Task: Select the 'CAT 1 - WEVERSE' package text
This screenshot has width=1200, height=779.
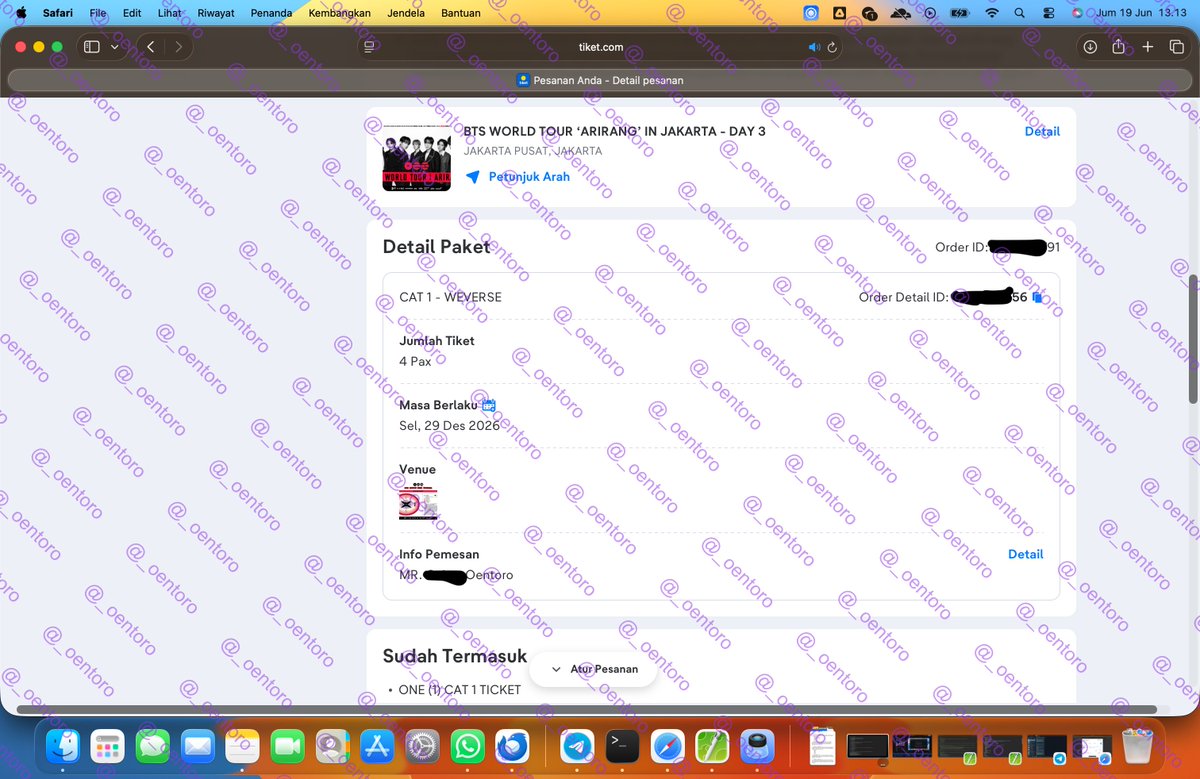Action: (450, 297)
